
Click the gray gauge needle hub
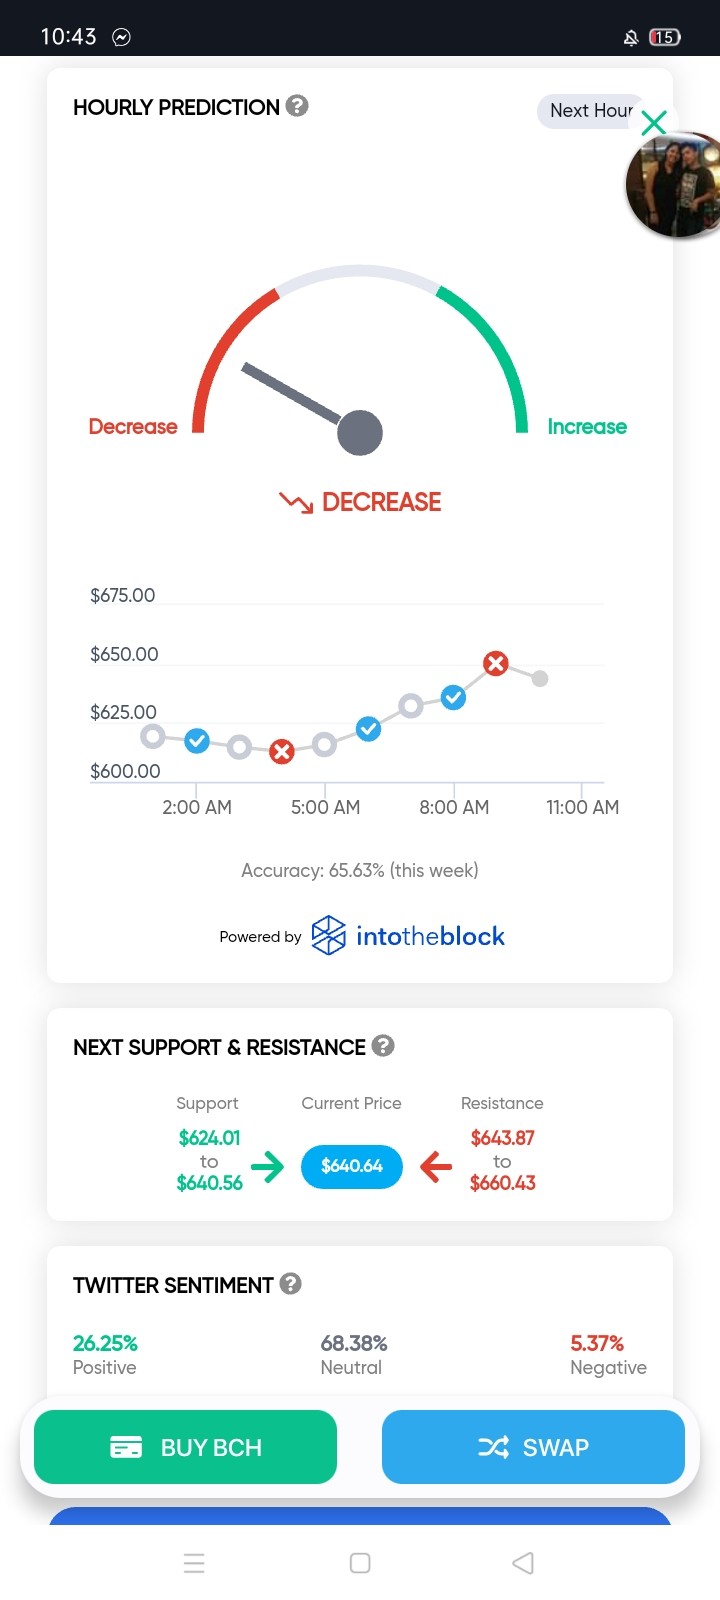click(x=360, y=433)
